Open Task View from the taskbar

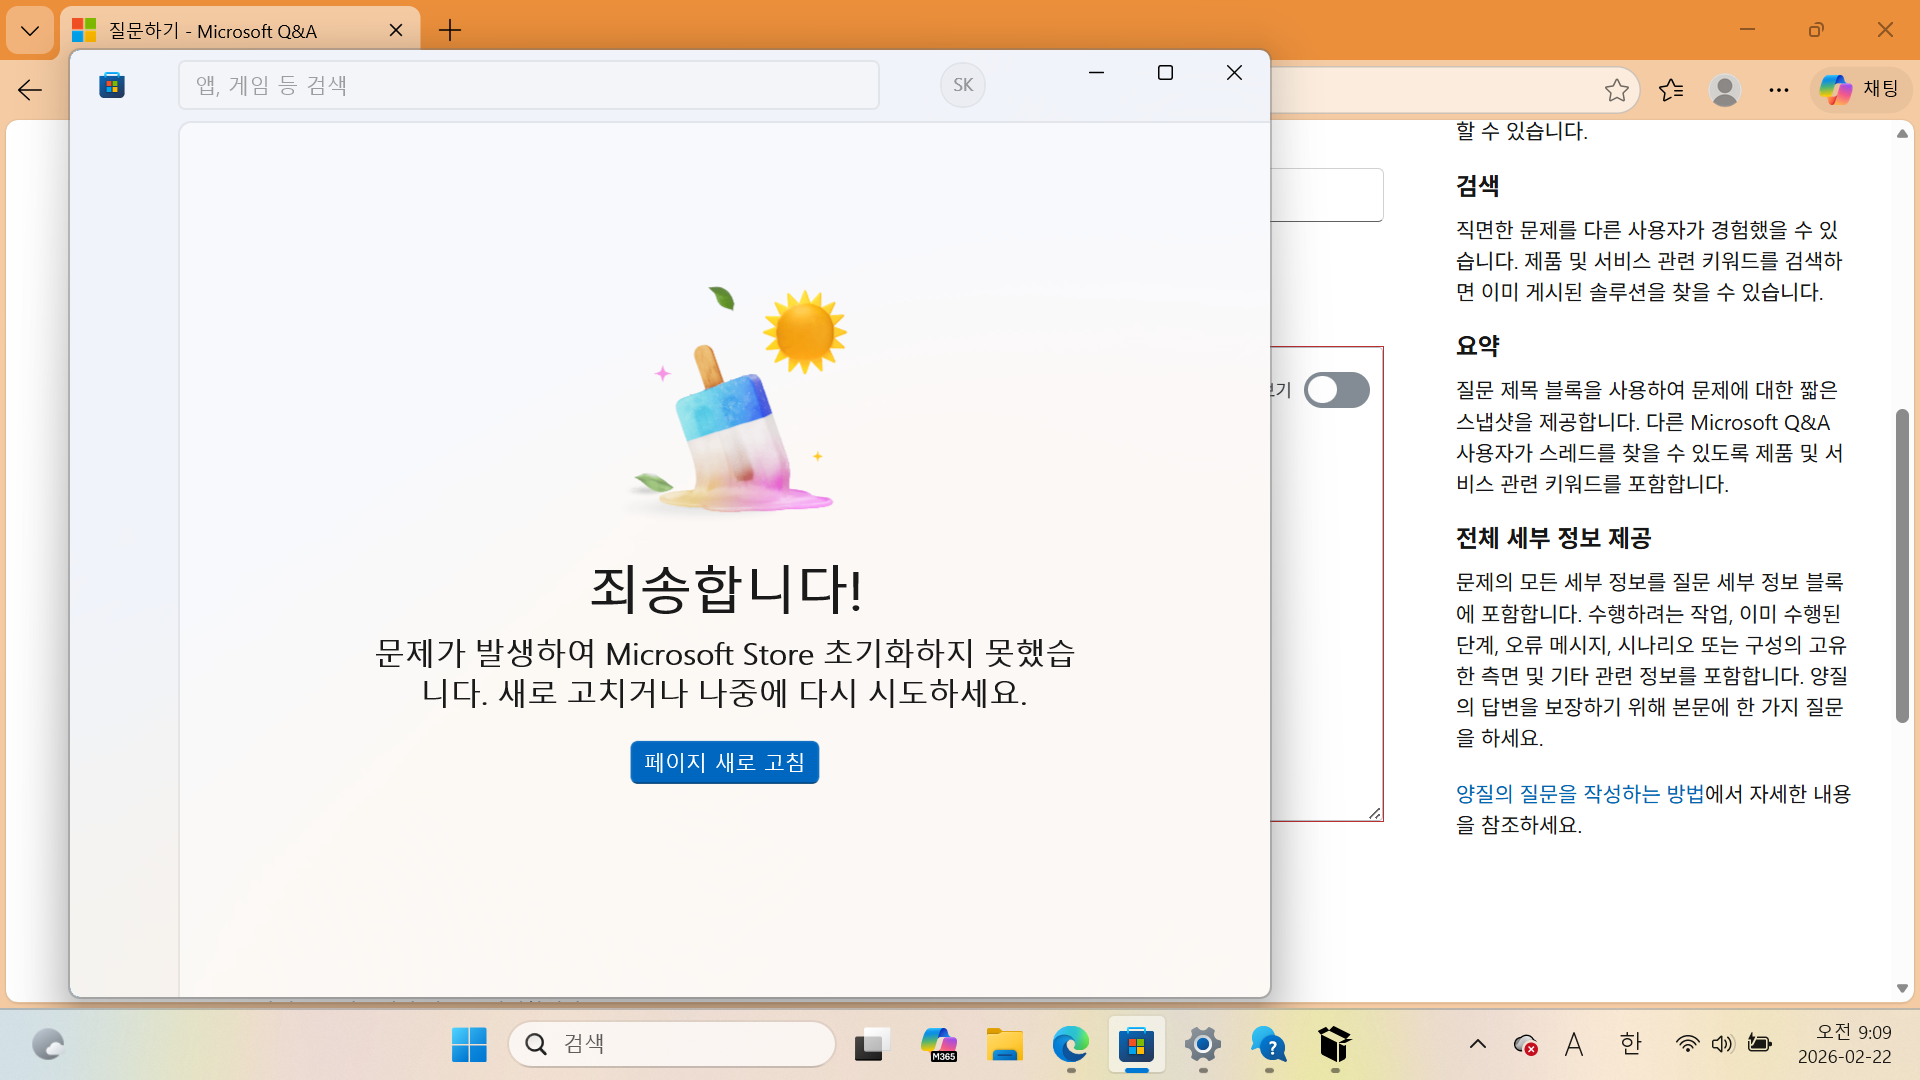[873, 1044]
